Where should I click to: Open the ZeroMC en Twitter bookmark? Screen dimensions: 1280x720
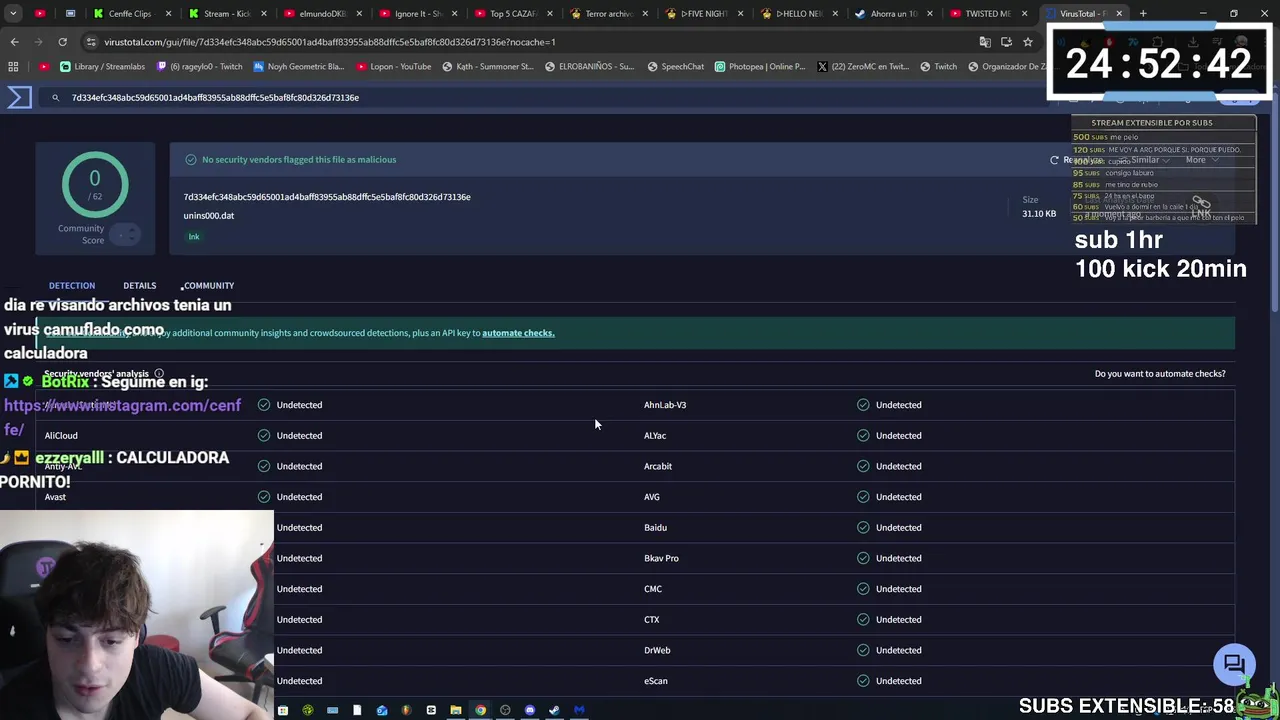click(x=862, y=66)
